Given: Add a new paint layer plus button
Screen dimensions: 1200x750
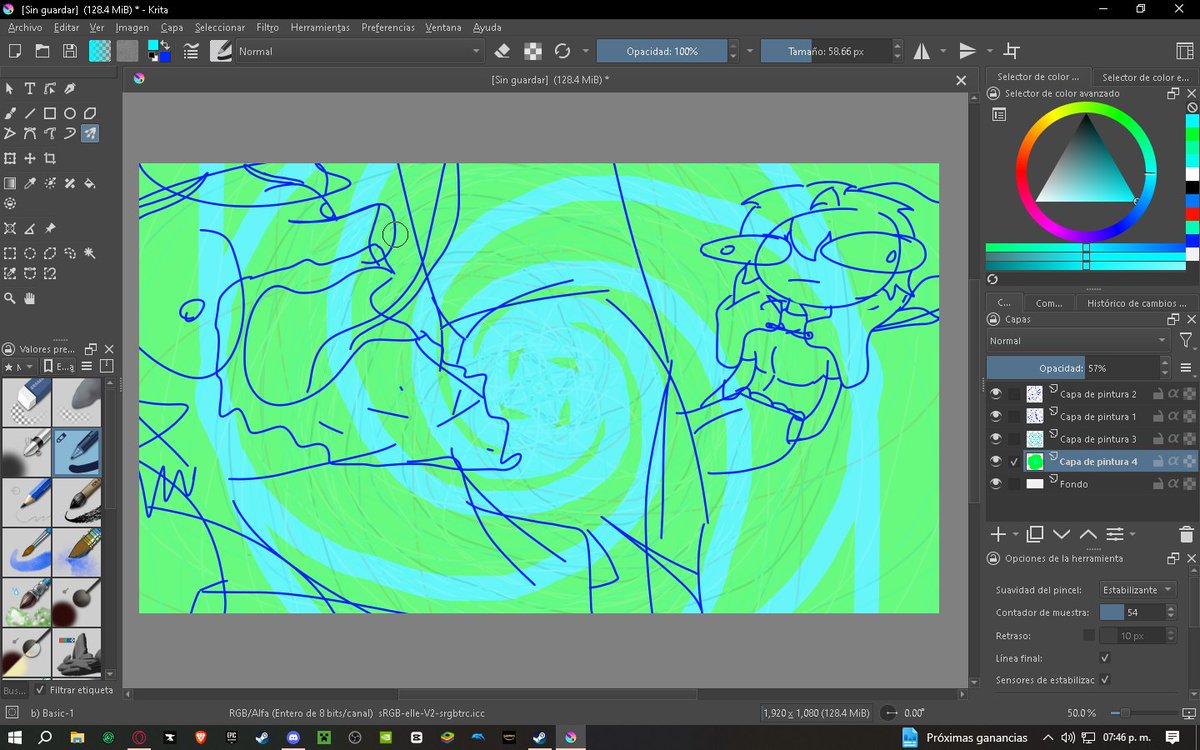Looking at the screenshot, I should (998, 535).
